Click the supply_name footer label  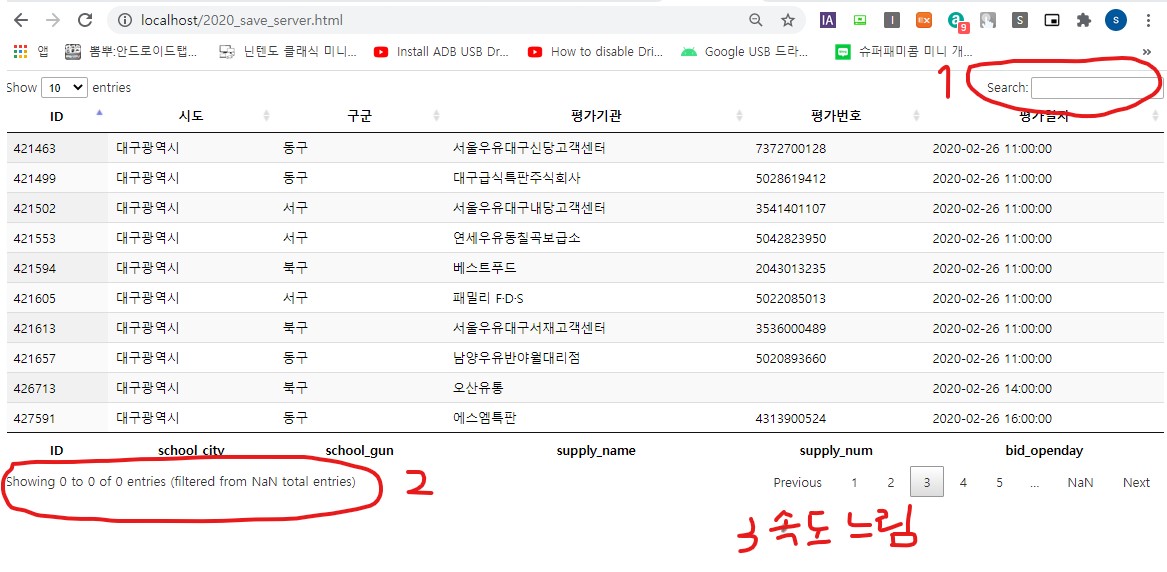[596, 451]
